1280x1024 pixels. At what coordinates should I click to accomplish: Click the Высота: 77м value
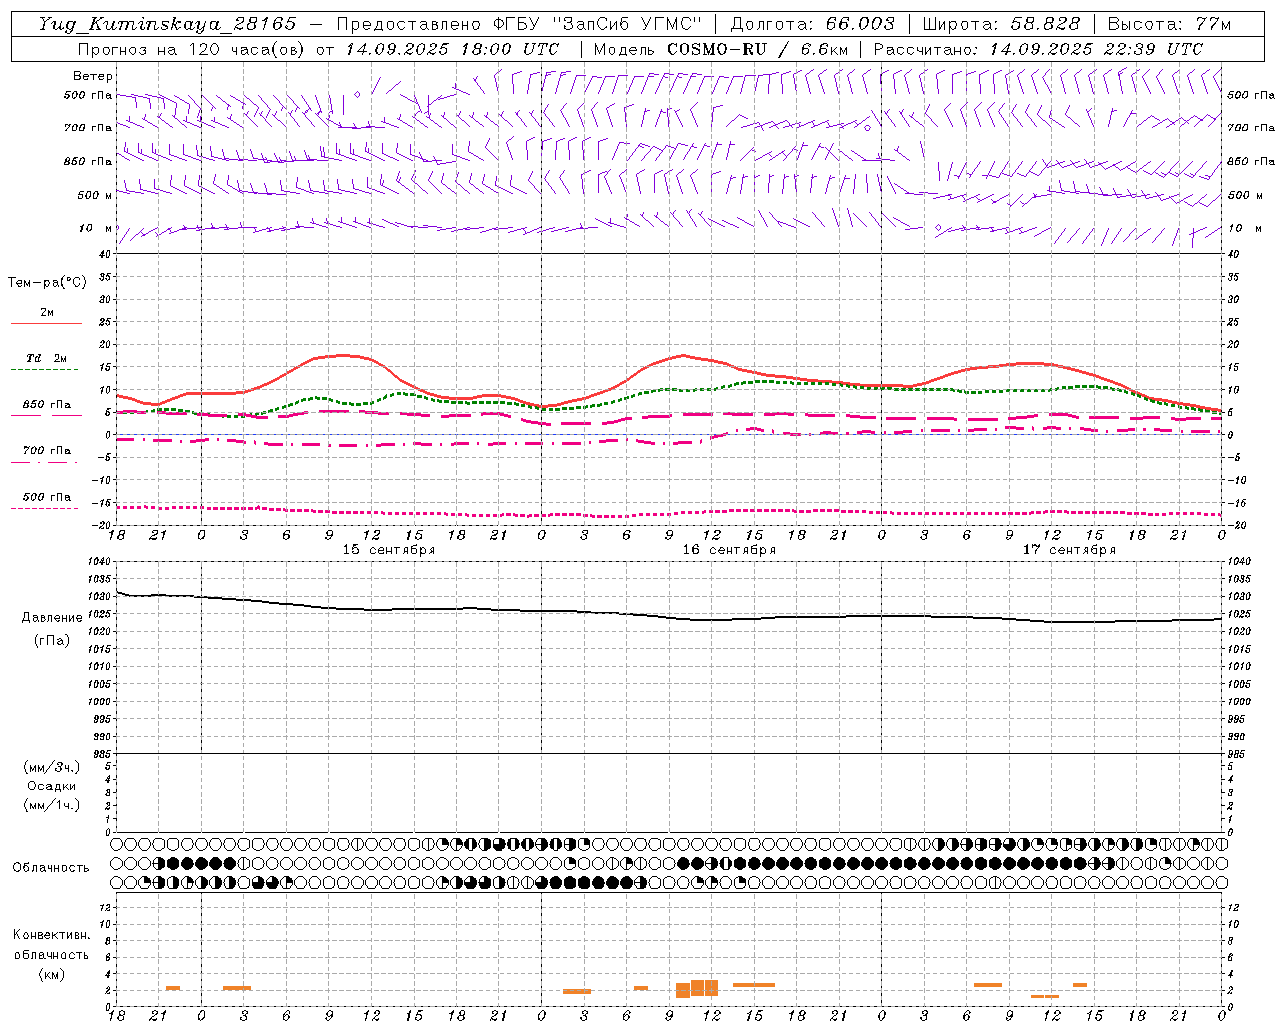coord(1169,24)
